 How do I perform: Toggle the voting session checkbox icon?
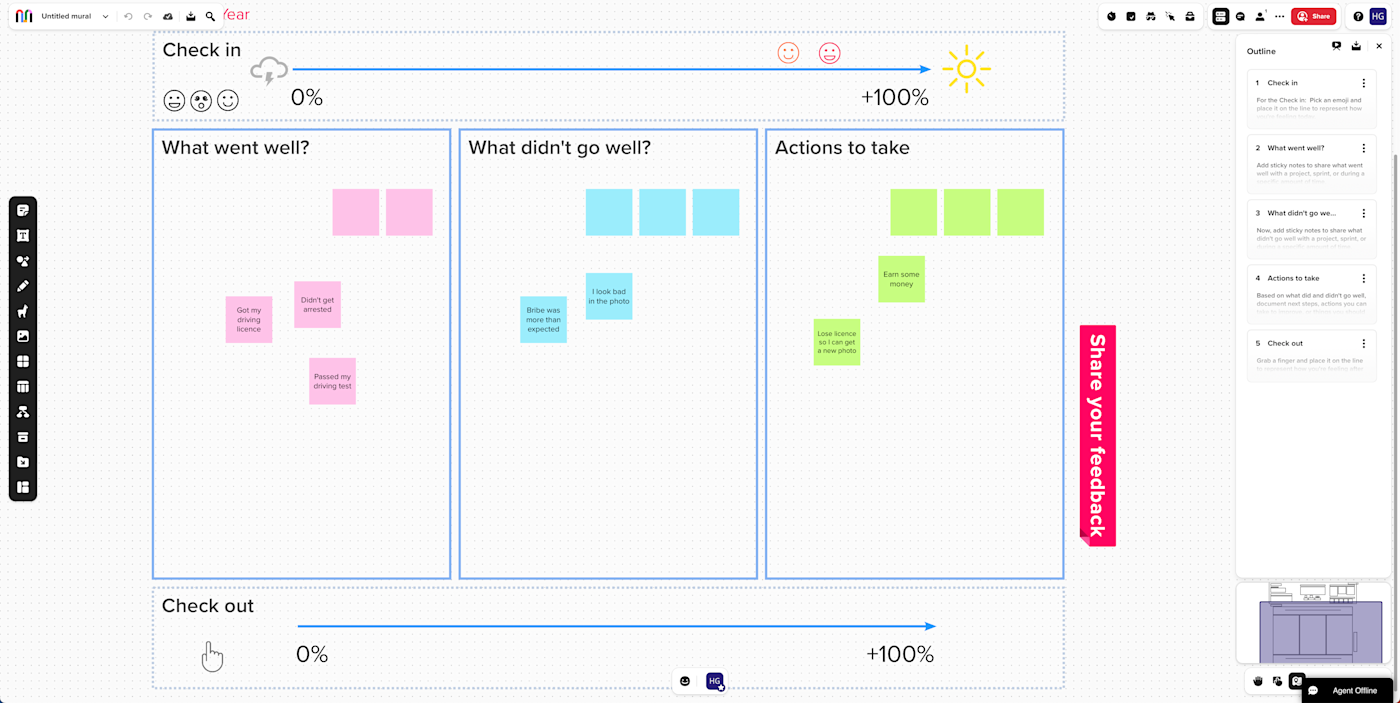(x=1131, y=16)
